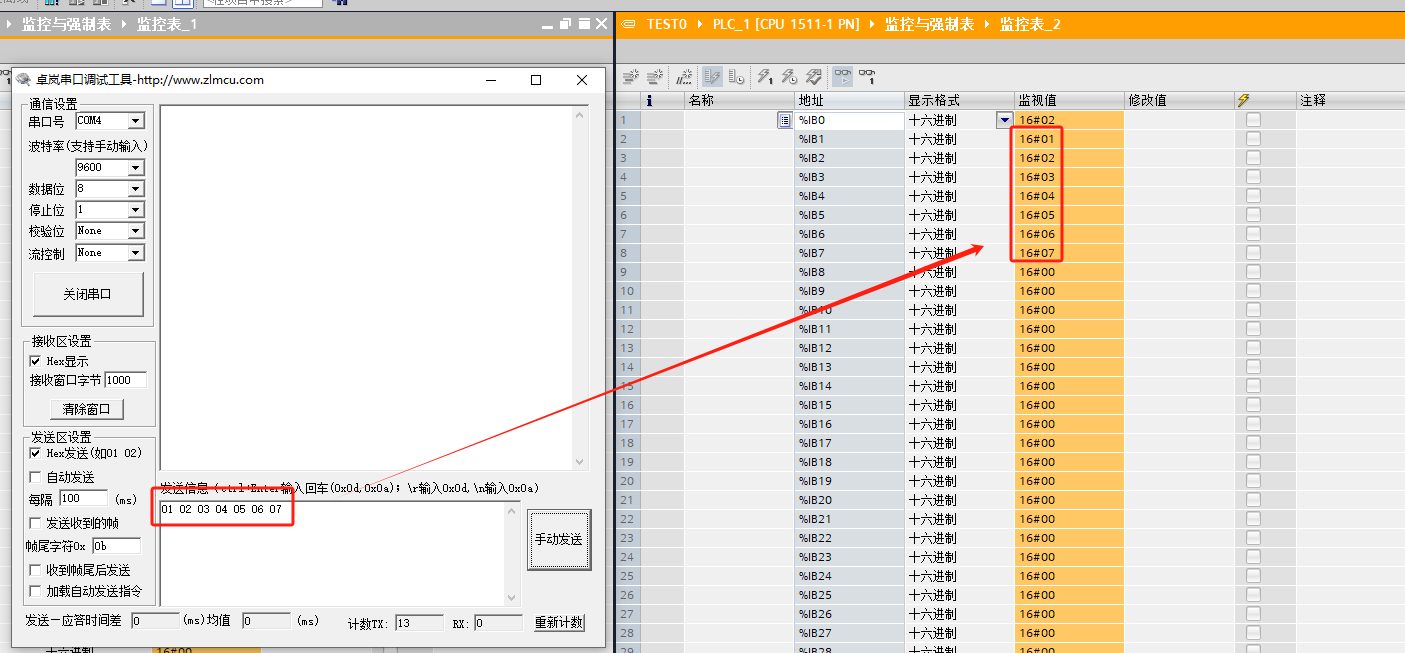The height and width of the screenshot is (653, 1405).
Task: Click the 监视值 column header
Action: pos(1069,100)
